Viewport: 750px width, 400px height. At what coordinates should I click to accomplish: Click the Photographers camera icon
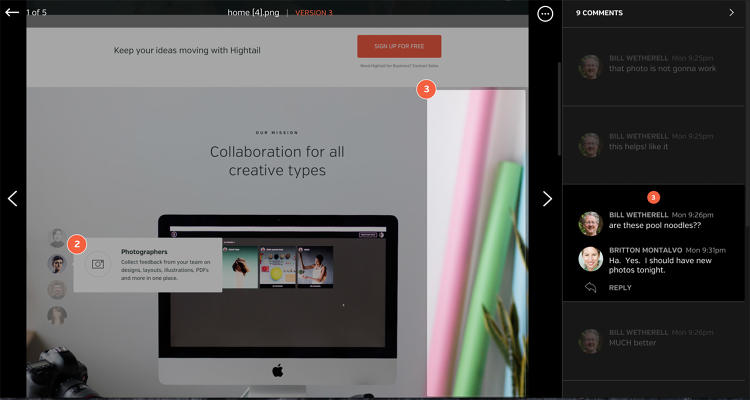(x=98, y=264)
